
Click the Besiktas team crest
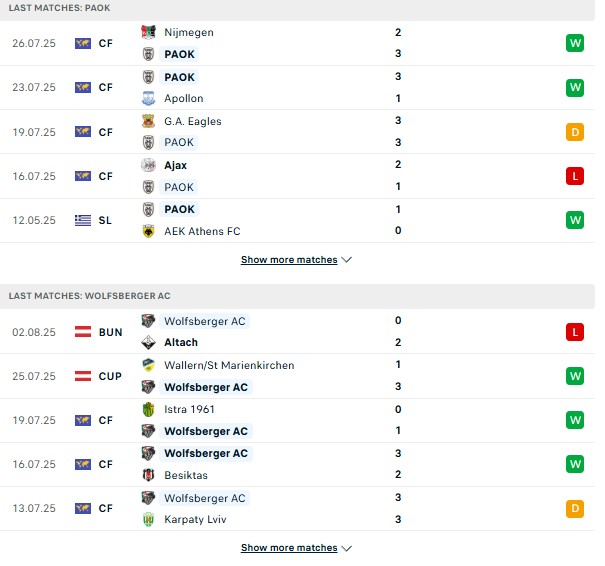point(148,475)
